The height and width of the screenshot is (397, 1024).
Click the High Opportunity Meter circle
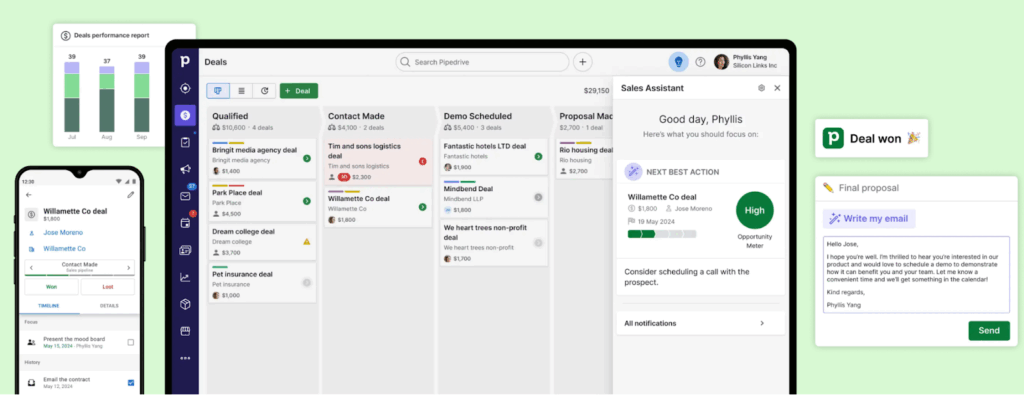pos(754,210)
